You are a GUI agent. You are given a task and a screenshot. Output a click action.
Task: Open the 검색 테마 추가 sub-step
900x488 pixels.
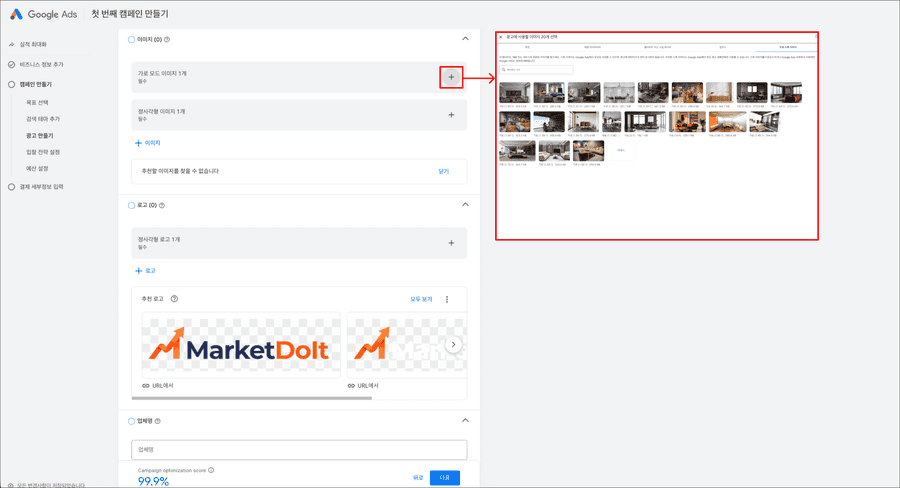[x=42, y=119]
